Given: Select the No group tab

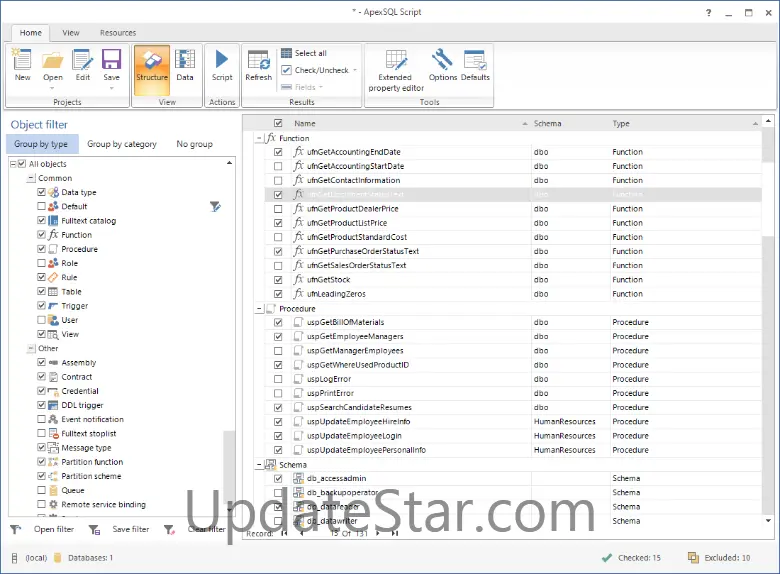Looking at the screenshot, I should coord(195,144).
